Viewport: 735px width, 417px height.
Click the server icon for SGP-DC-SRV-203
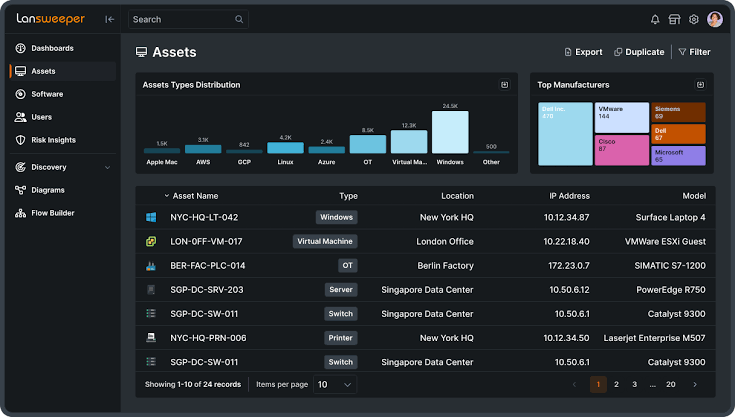coord(151,290)
